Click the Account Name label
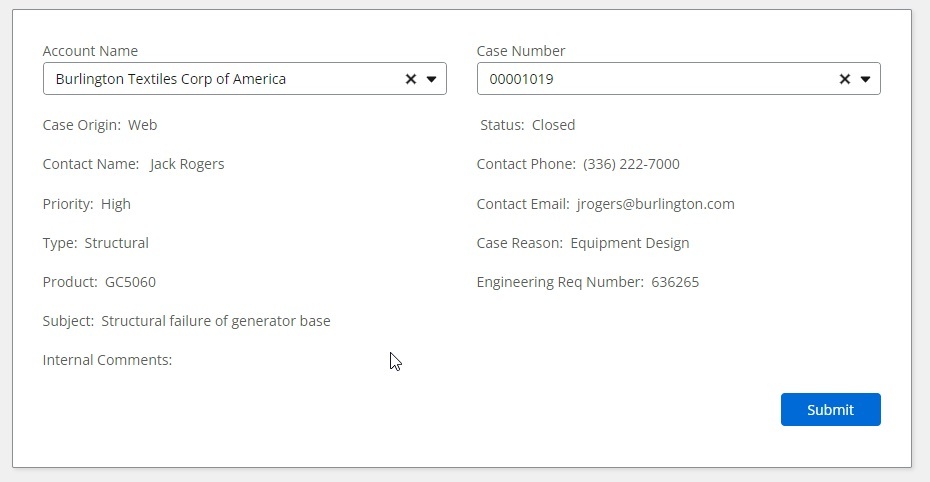Viewport: 930px width, 482px height. [x=90, y=51]
